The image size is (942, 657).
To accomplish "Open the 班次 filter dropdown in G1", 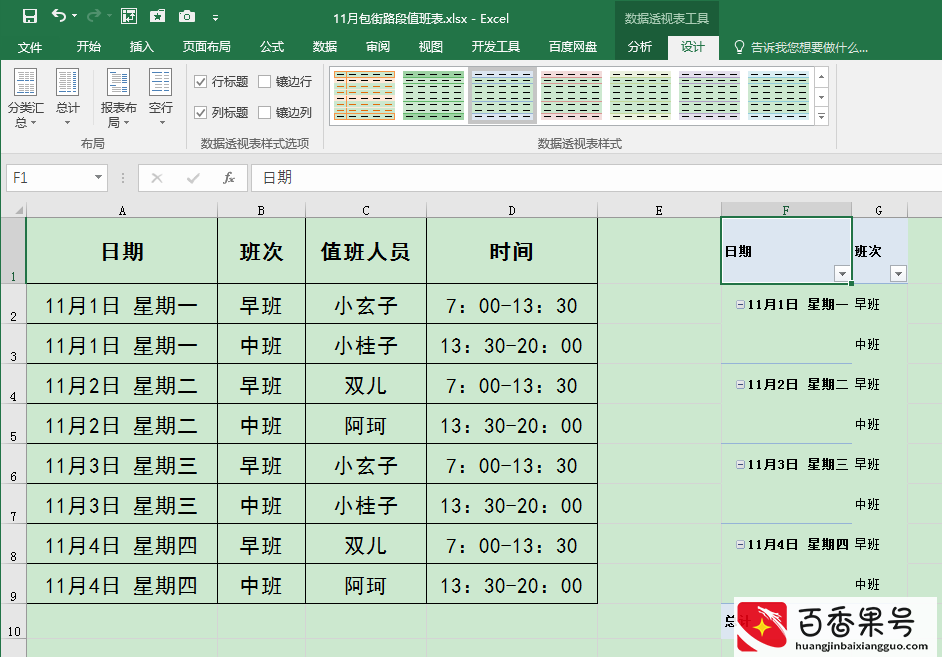I will point(898,274).
